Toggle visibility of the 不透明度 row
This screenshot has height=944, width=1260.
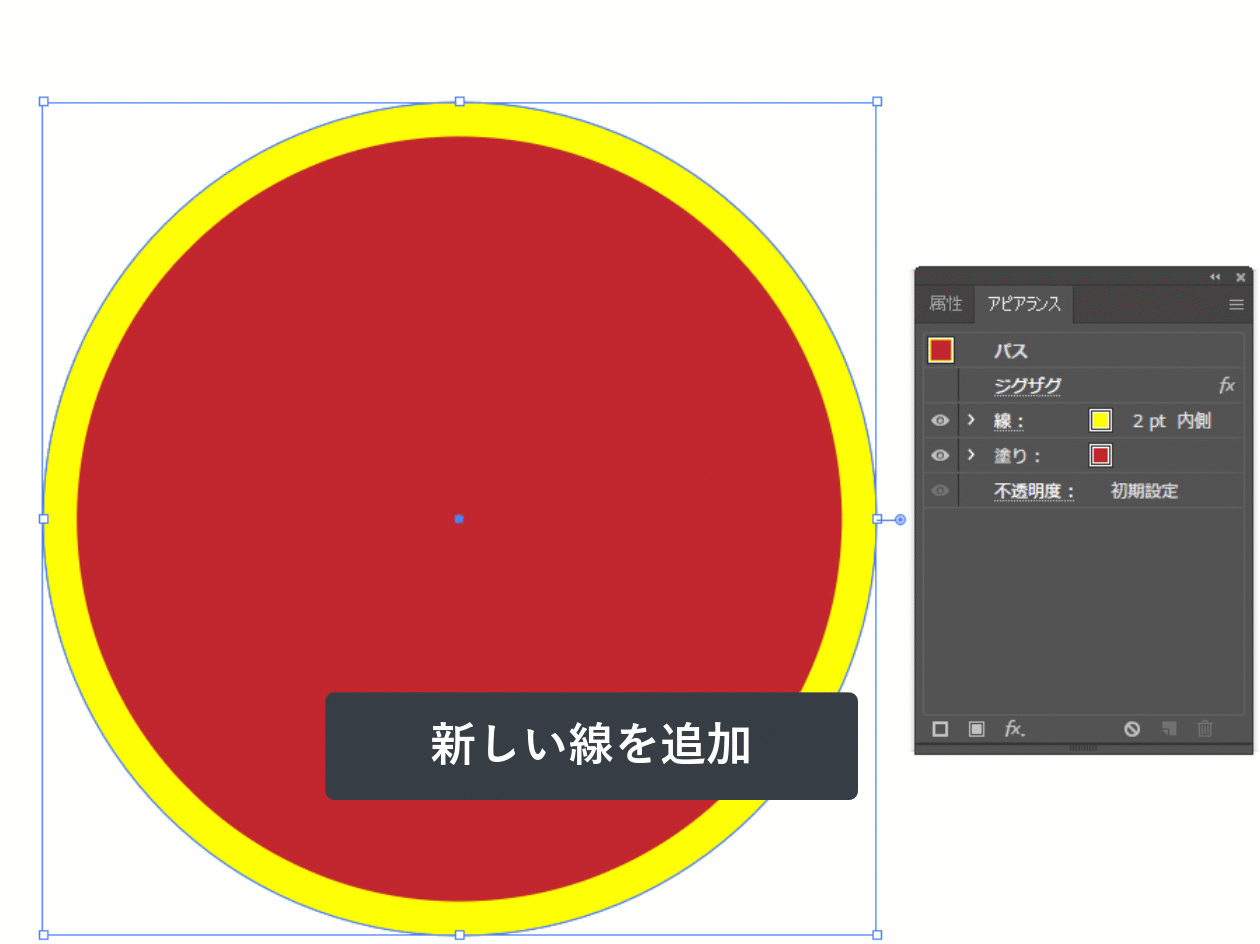(x=939, y=490)
